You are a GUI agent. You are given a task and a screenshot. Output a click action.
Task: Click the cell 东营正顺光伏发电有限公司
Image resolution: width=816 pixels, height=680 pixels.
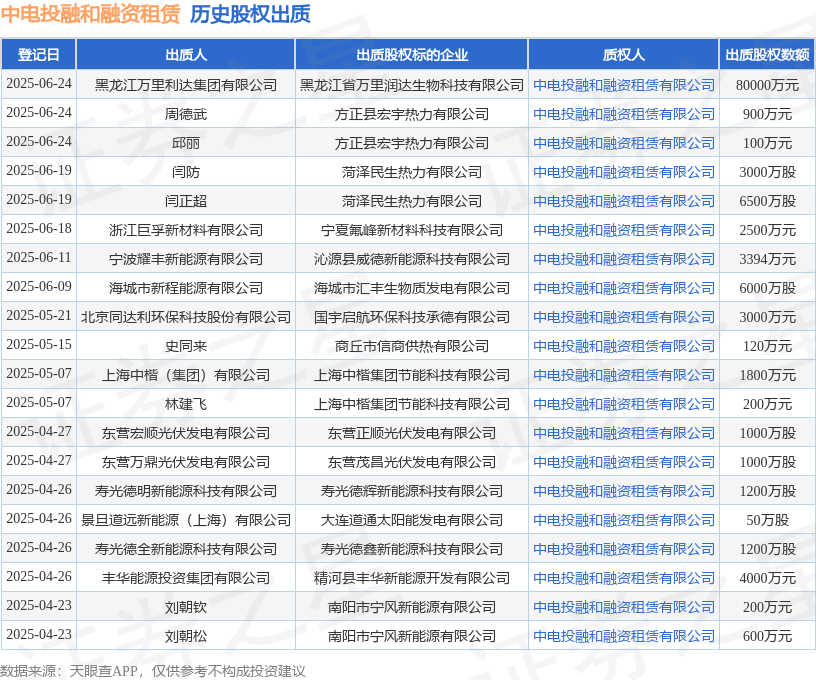tap(412, 433)
